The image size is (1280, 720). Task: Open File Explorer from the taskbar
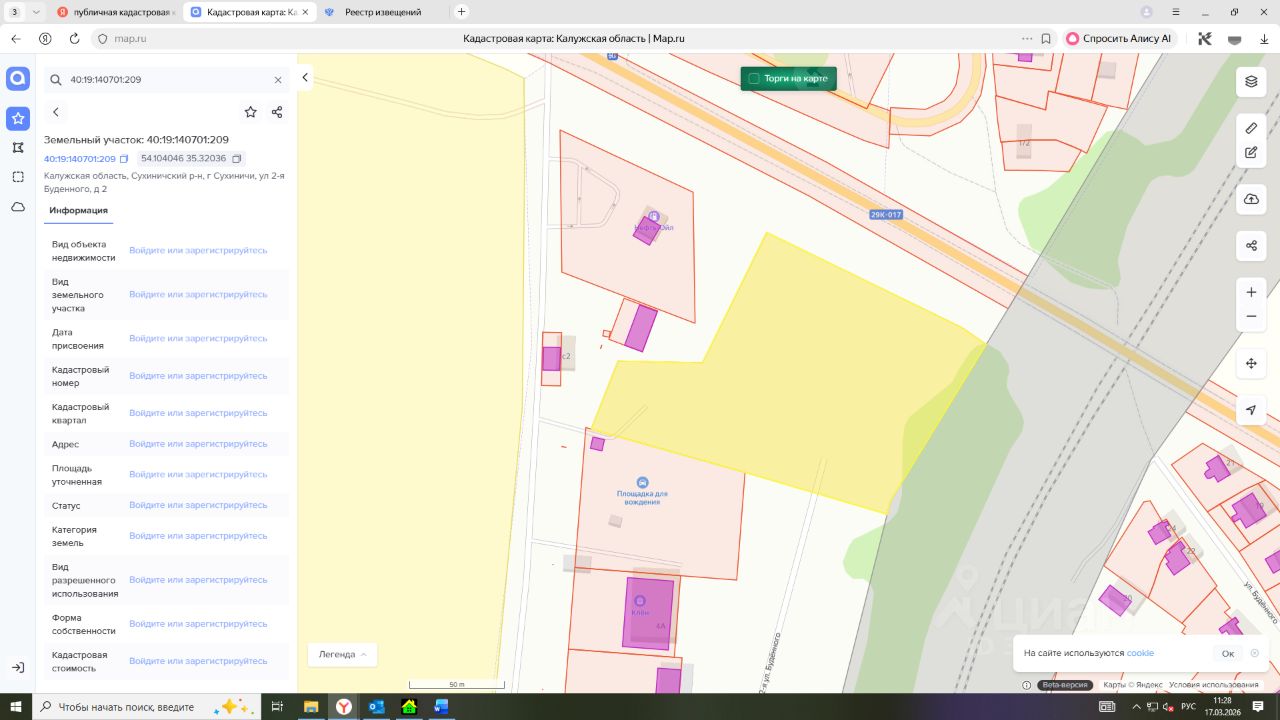coord(311,706)
